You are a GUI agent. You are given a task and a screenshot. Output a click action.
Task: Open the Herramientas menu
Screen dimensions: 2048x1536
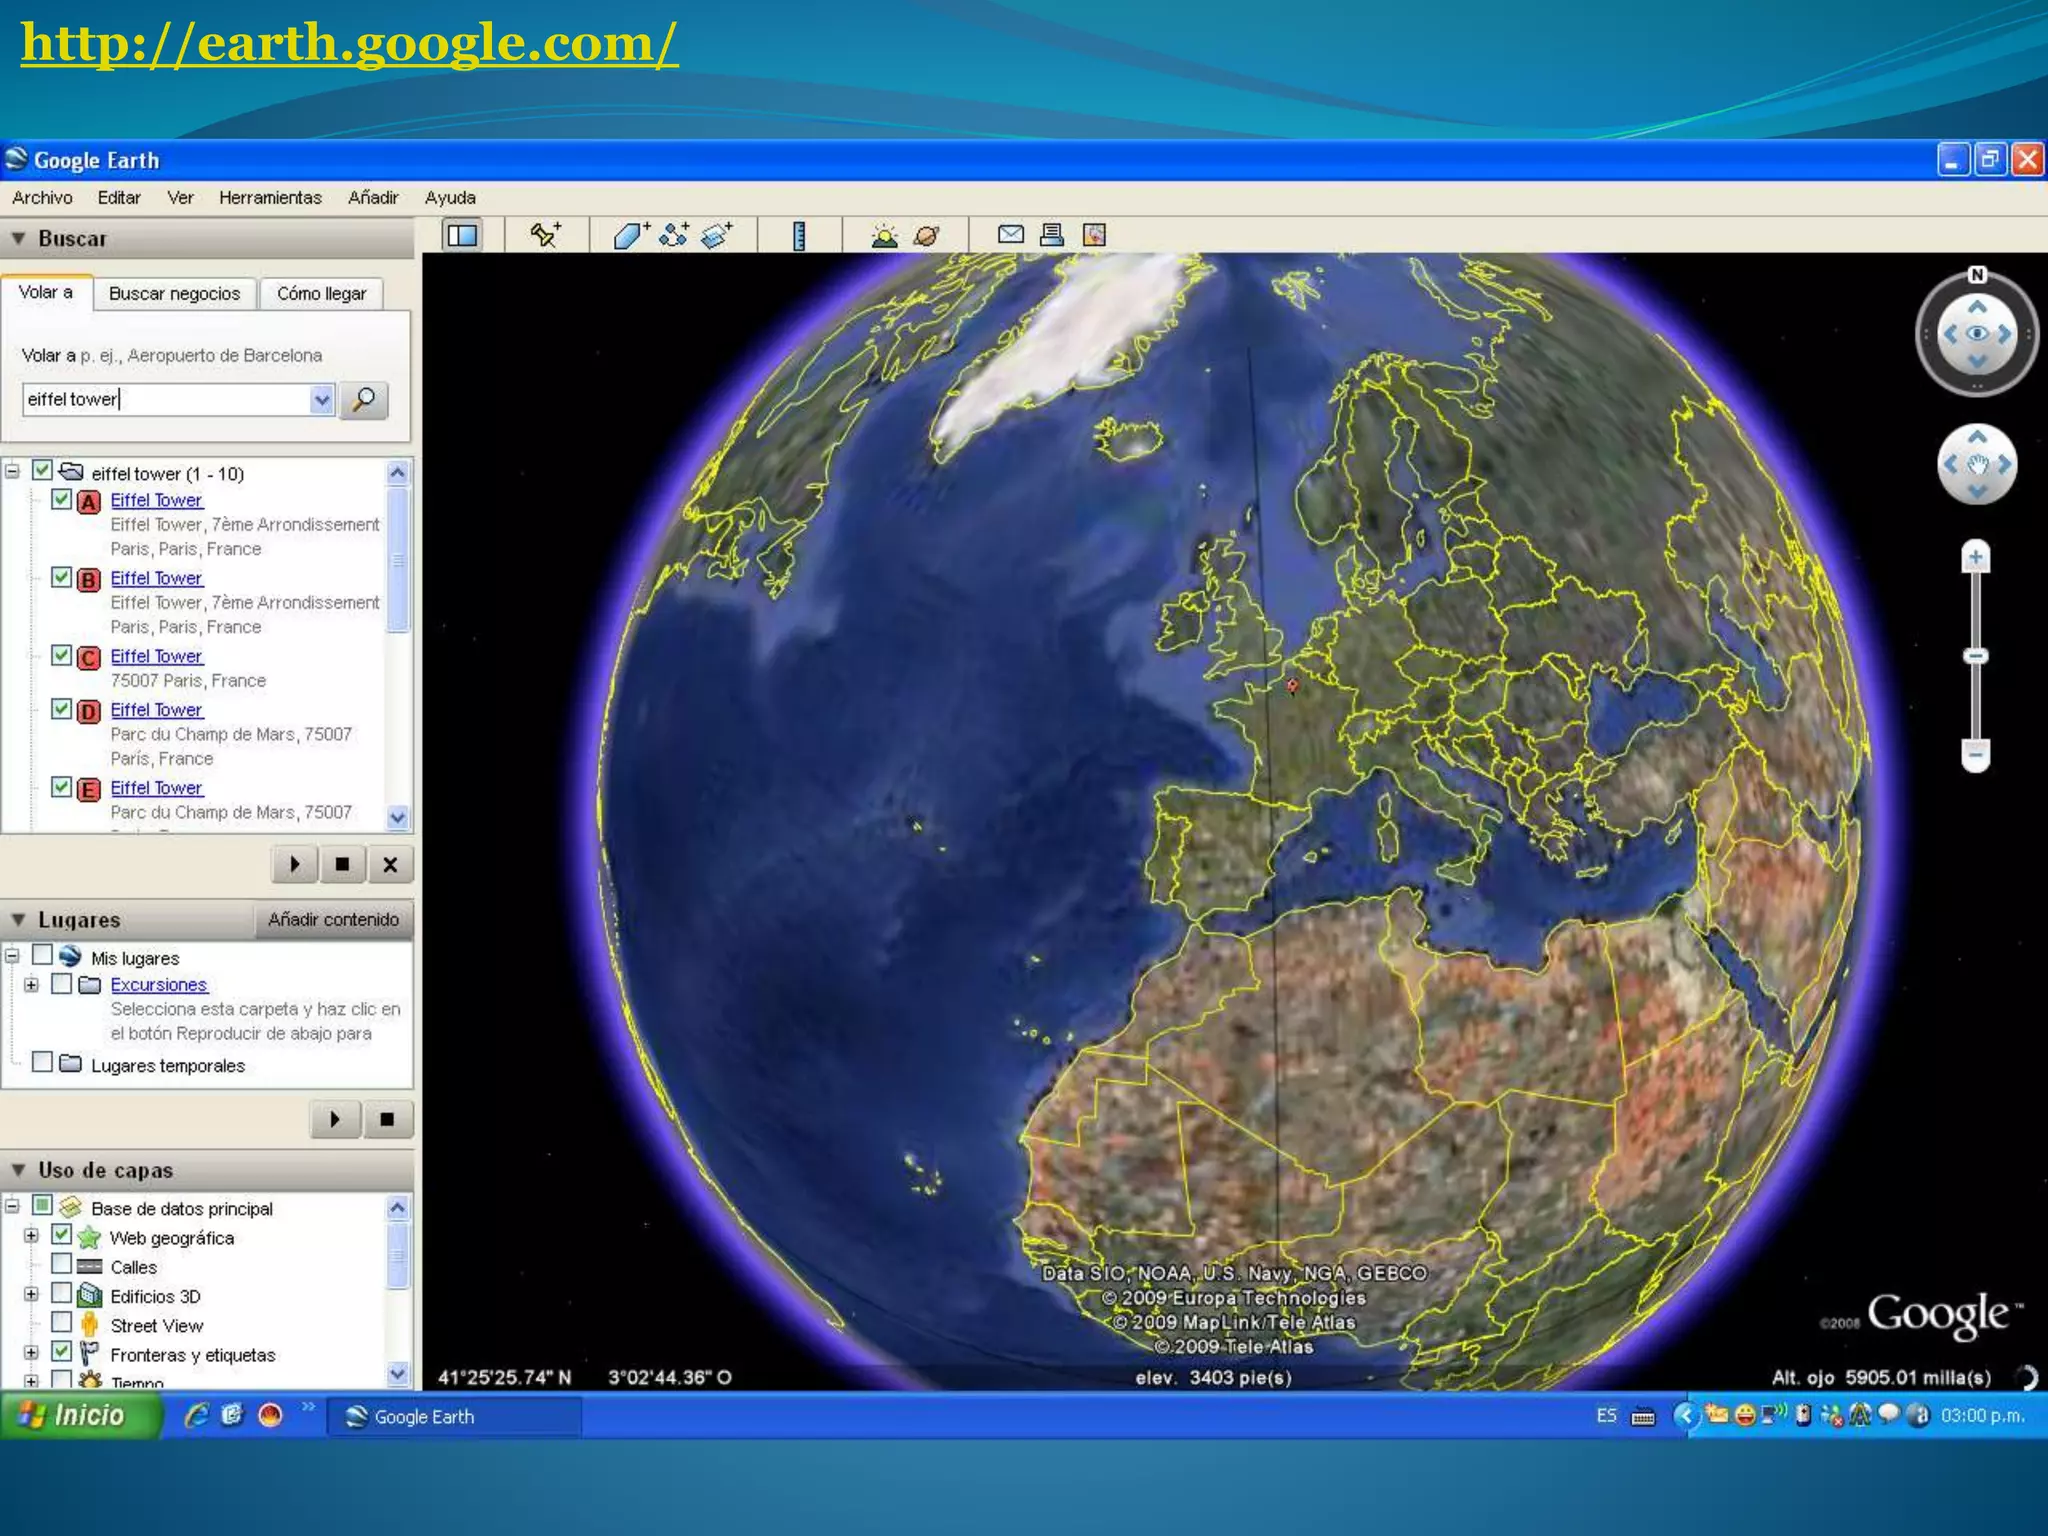pyautogui.click(x=270, y=198)
